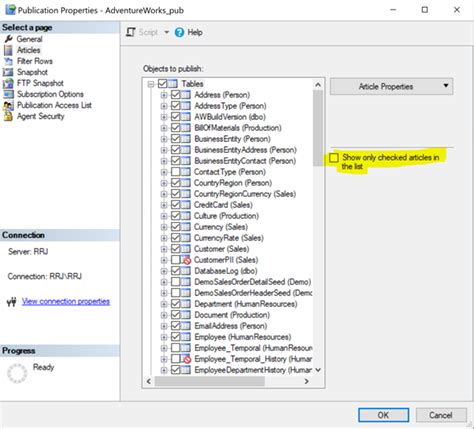Confirm with the OK button
Viewport: 474px width, 429px height.
coord(383,415)
